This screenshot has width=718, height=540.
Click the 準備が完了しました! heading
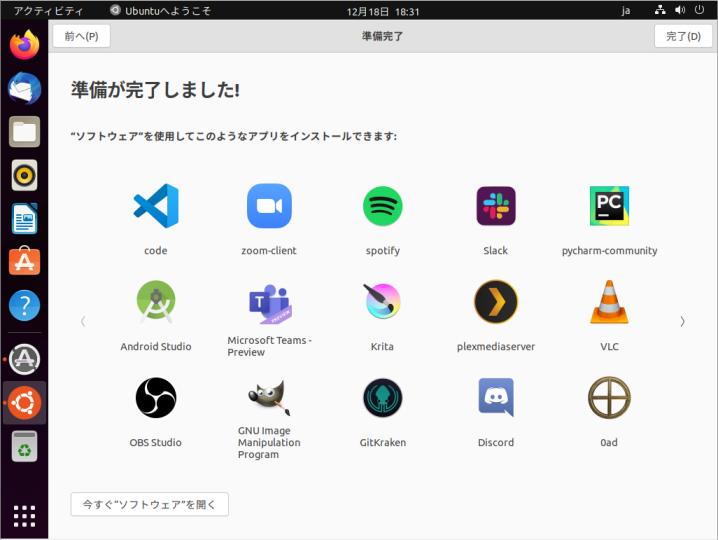(x=155, y=90)
